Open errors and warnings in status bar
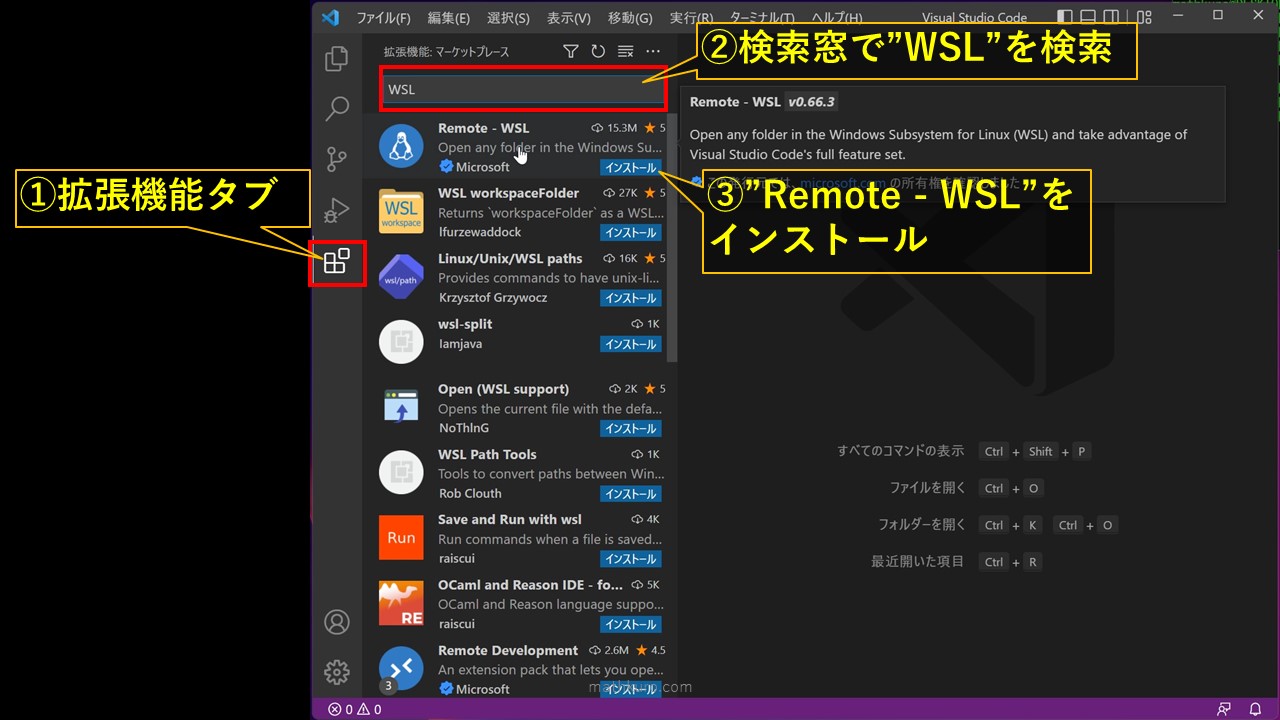1280x720 pixels. click(x=354, y=709)
